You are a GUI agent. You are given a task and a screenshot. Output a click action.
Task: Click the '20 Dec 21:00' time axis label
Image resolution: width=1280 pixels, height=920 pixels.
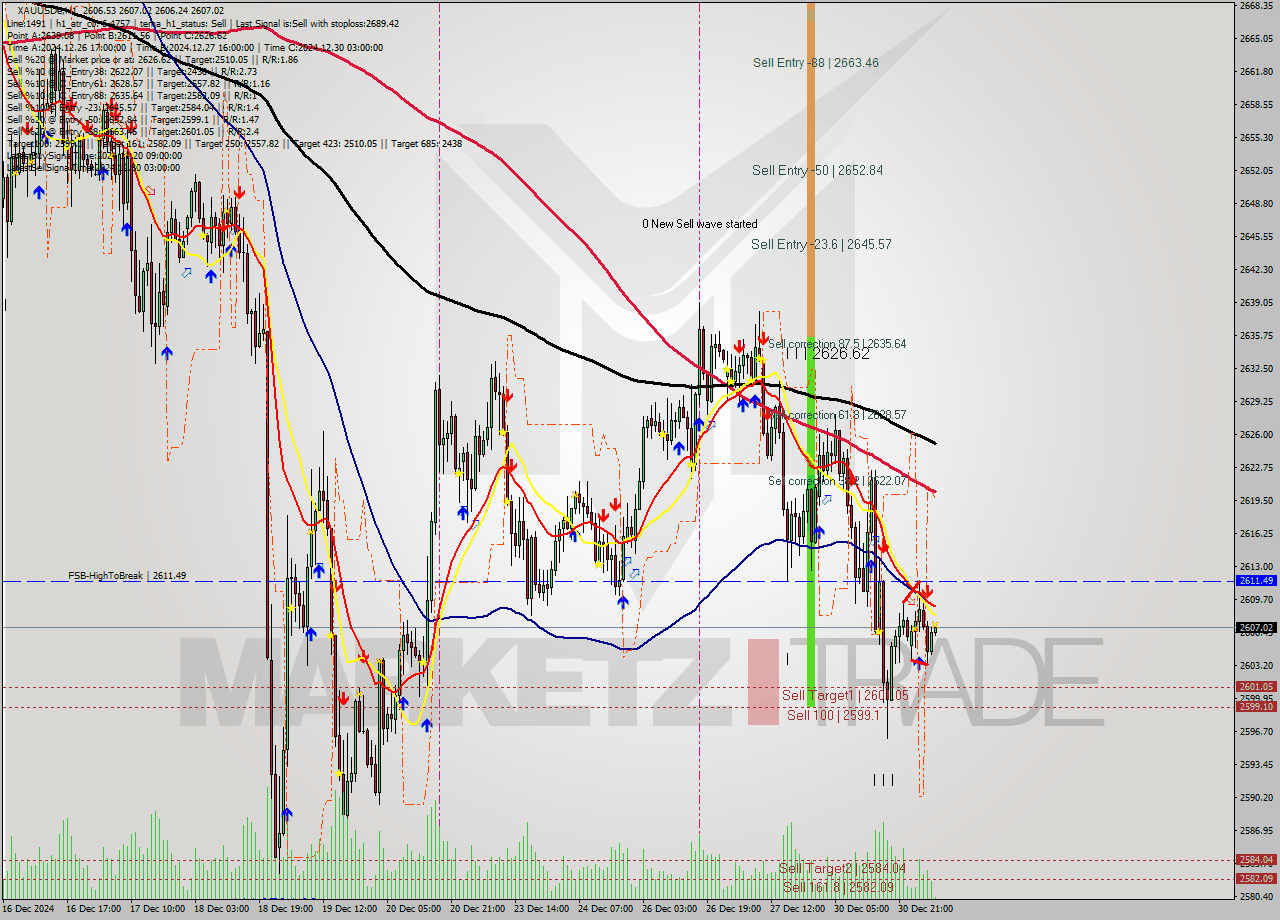click(477, 909)
